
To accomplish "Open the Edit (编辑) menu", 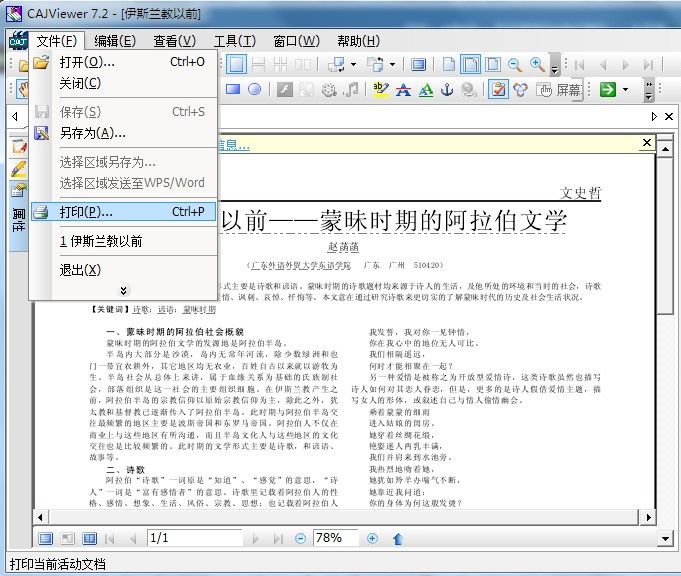I will pyautogui.click(x=115, y=41).
